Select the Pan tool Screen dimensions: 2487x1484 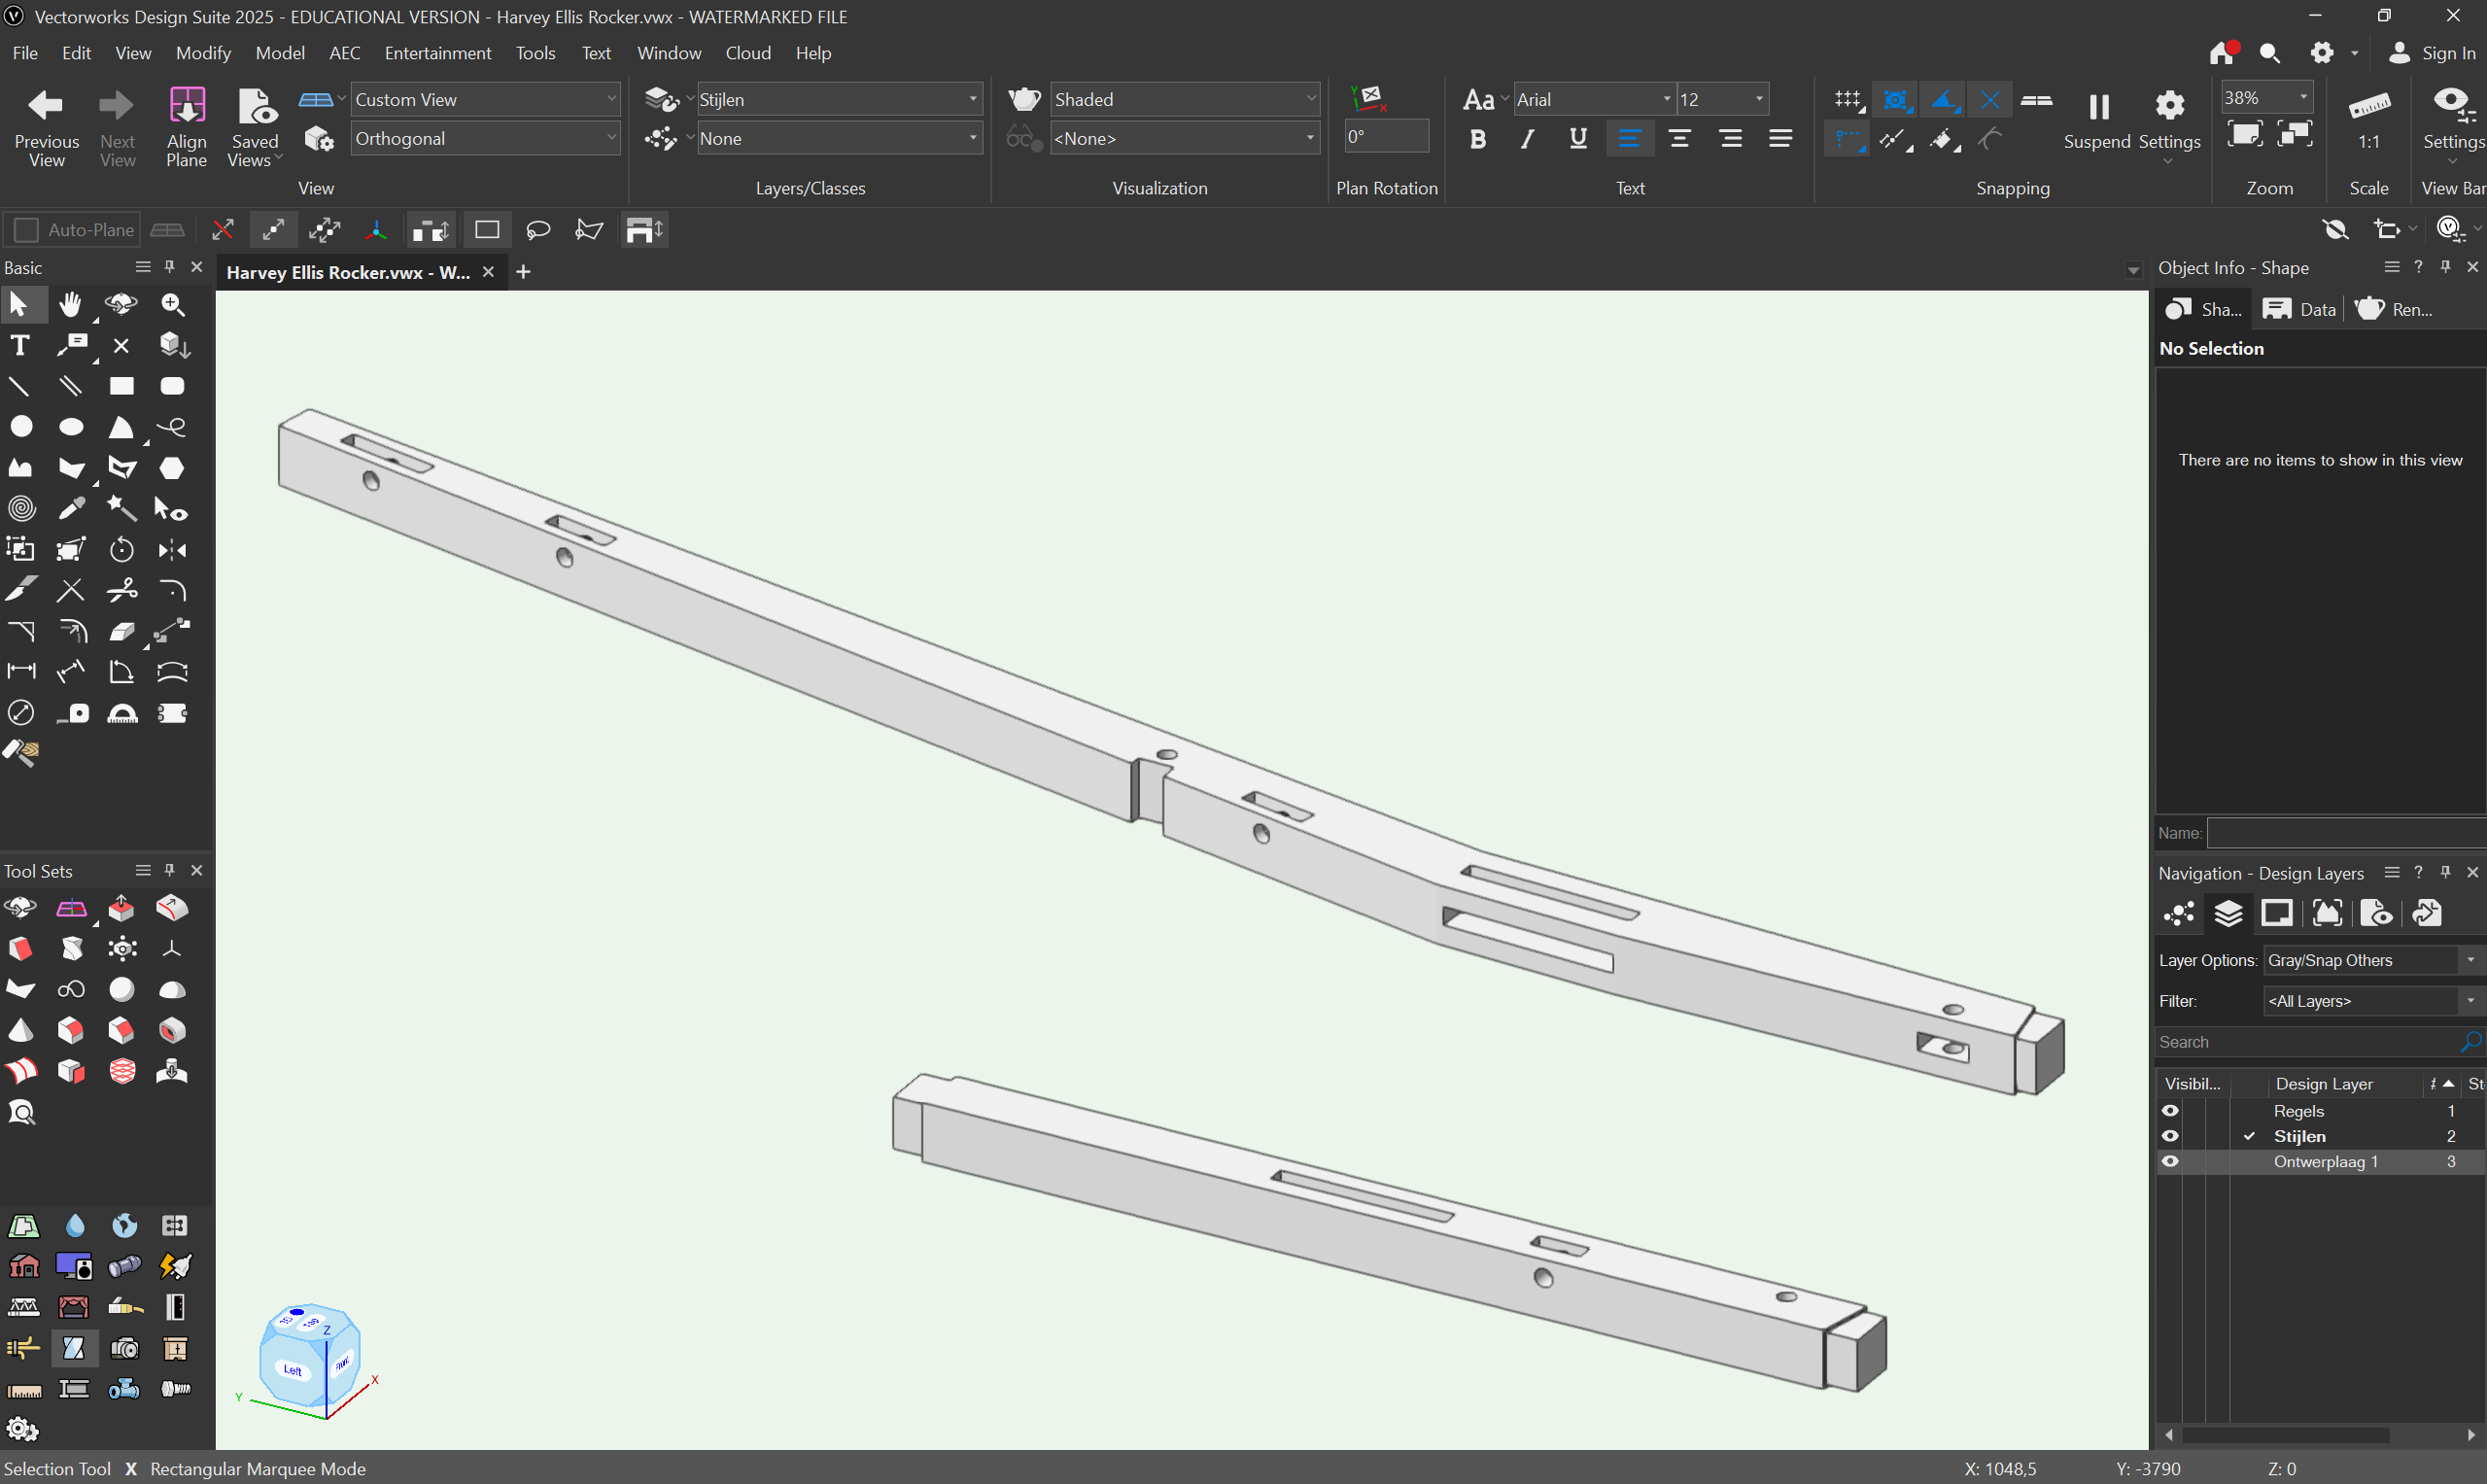(71, 305)
